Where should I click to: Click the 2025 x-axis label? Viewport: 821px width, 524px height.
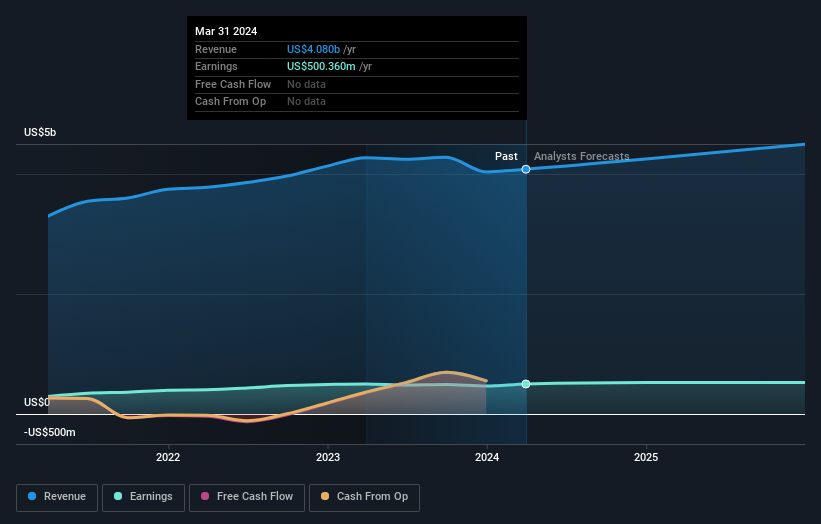click(x=646, y=458)
